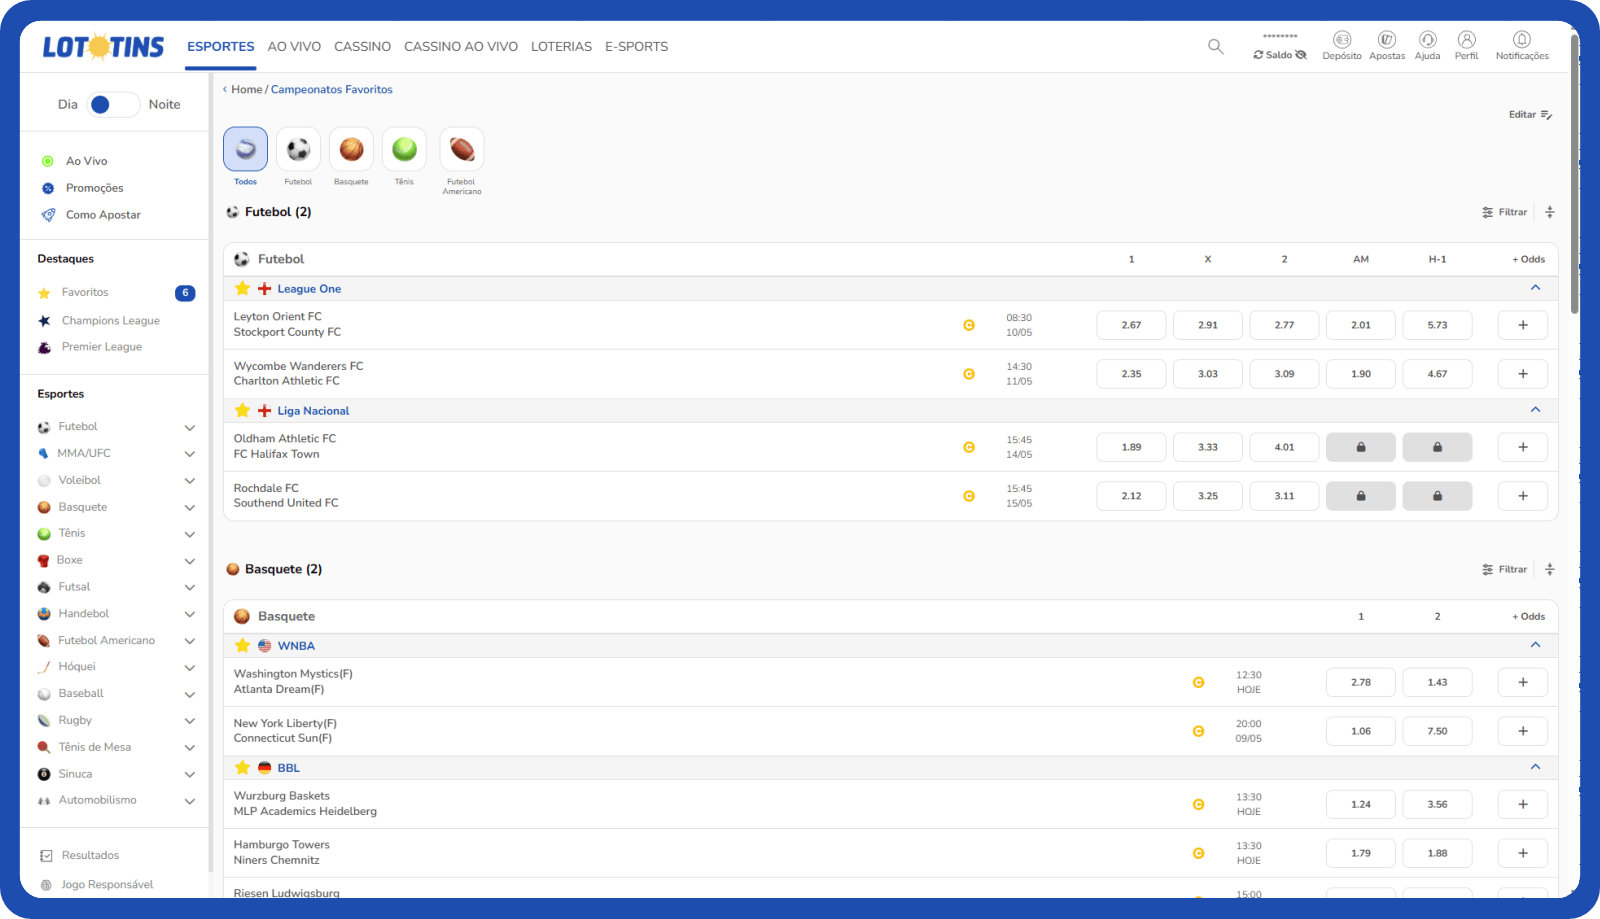Unfavorite Liga Nacional via star icon

point(242,410)
